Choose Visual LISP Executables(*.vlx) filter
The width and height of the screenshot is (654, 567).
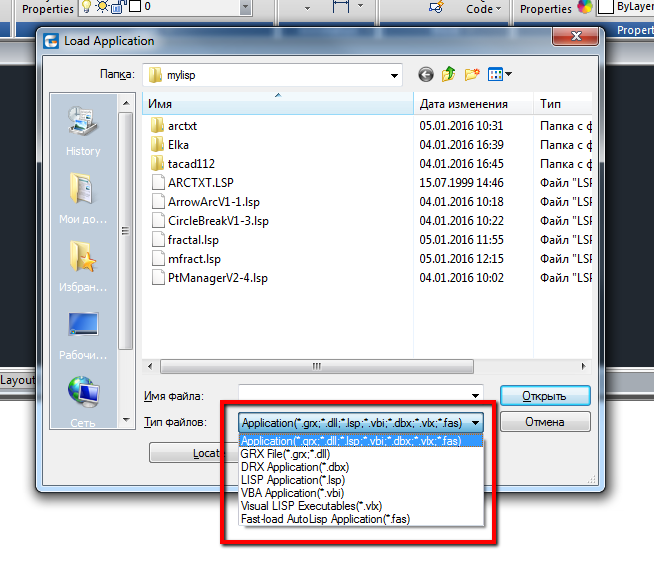pyautogui.click(x=361, y=506)
